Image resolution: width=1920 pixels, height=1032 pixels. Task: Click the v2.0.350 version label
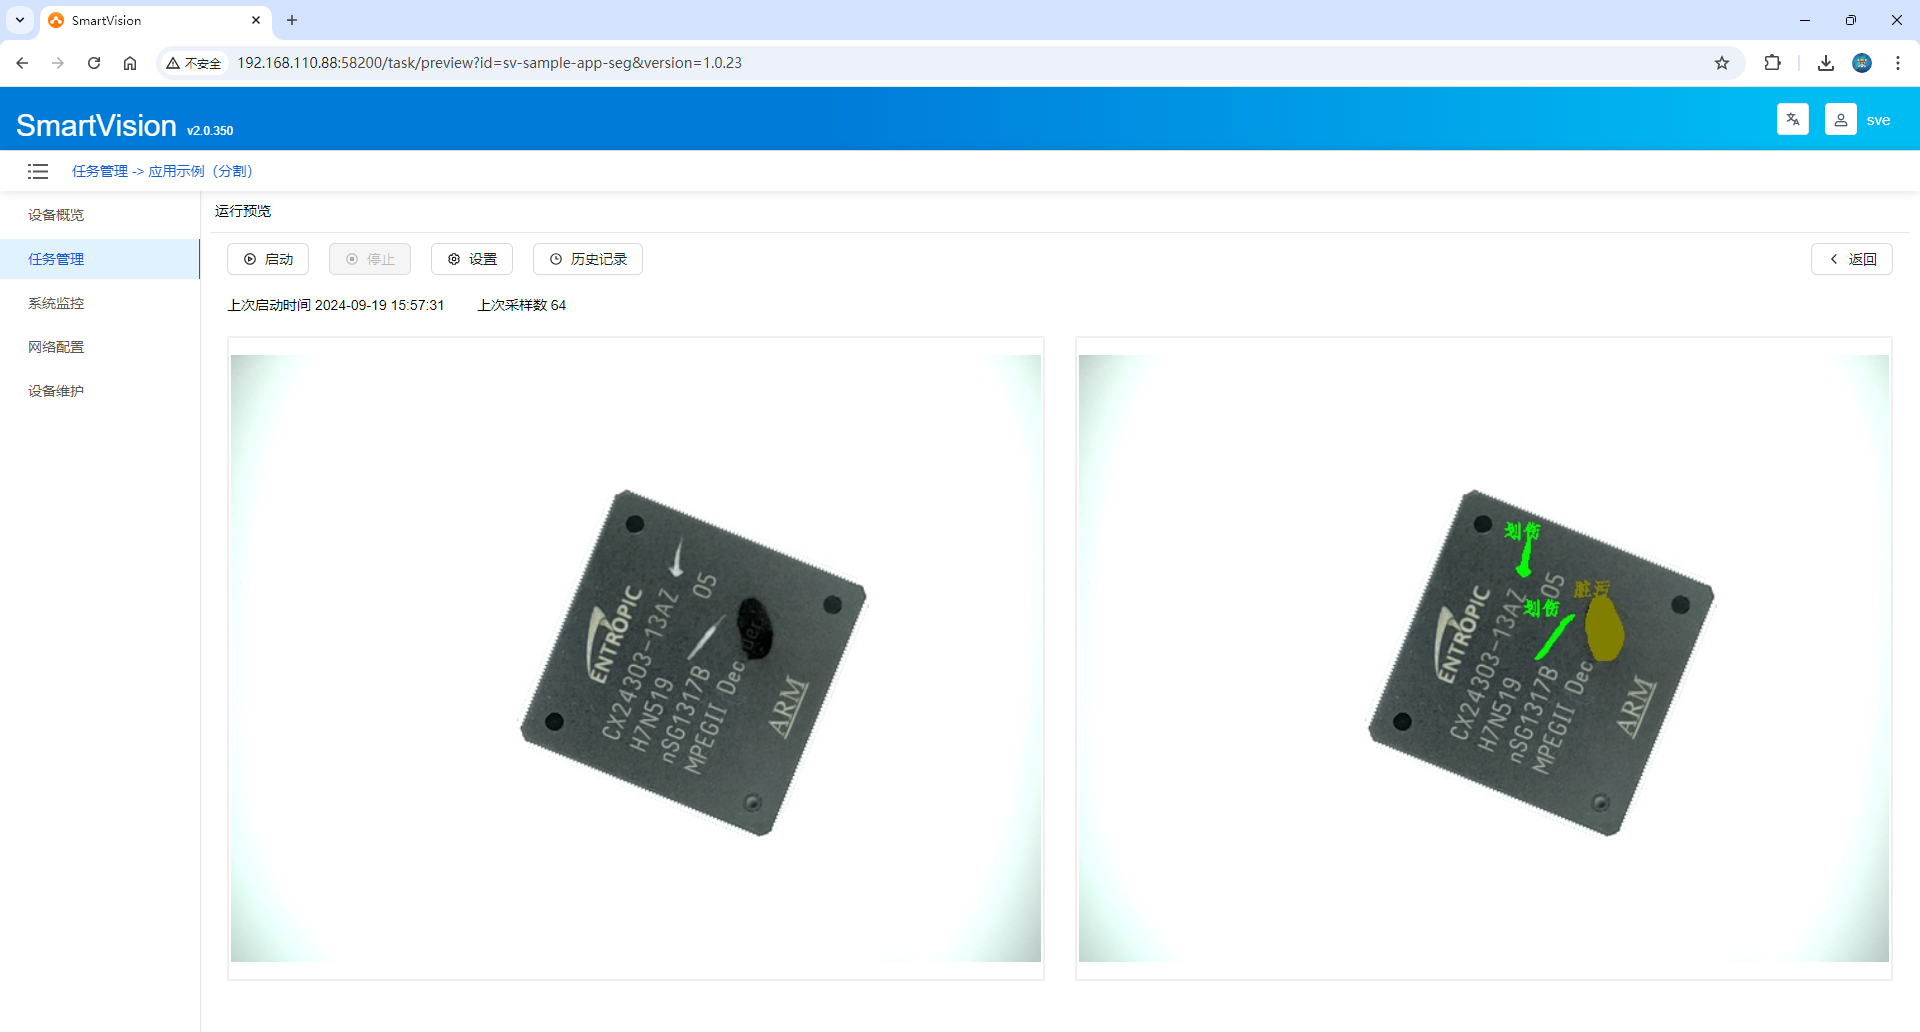pos(210,131)
